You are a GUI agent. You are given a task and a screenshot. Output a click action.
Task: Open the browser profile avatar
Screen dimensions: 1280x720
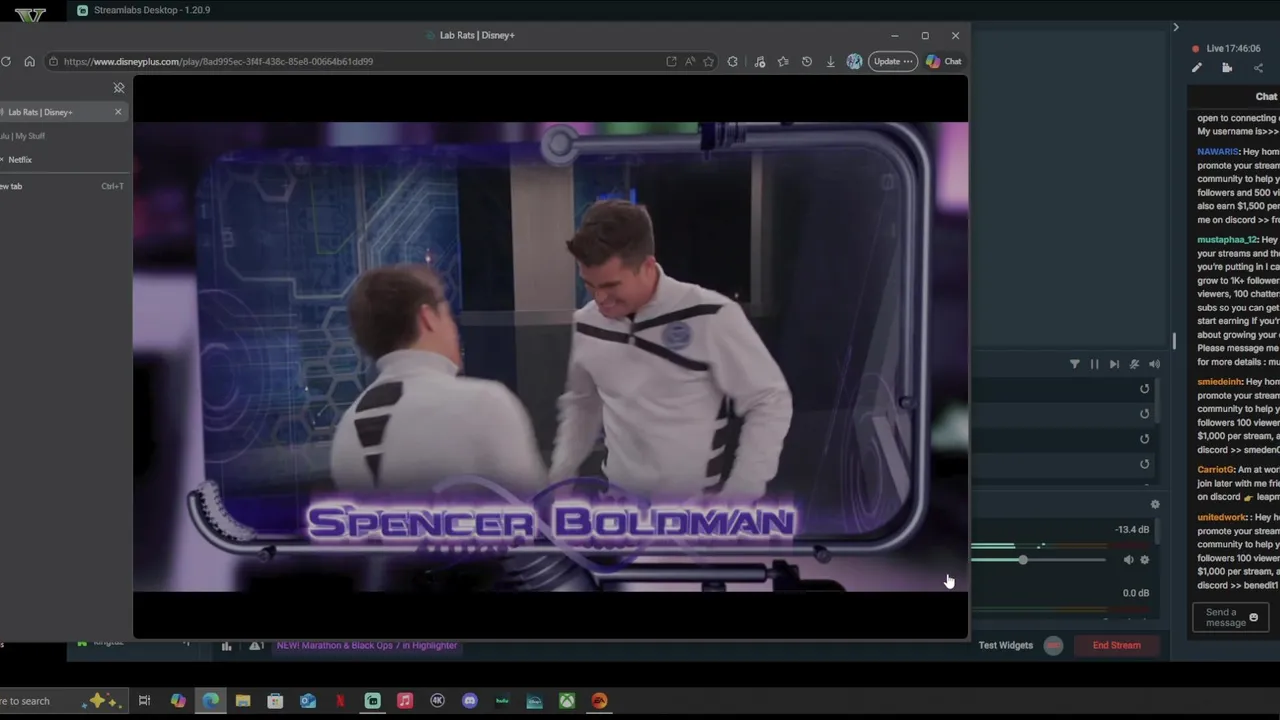pyautogui.click(x=854, y=61)
